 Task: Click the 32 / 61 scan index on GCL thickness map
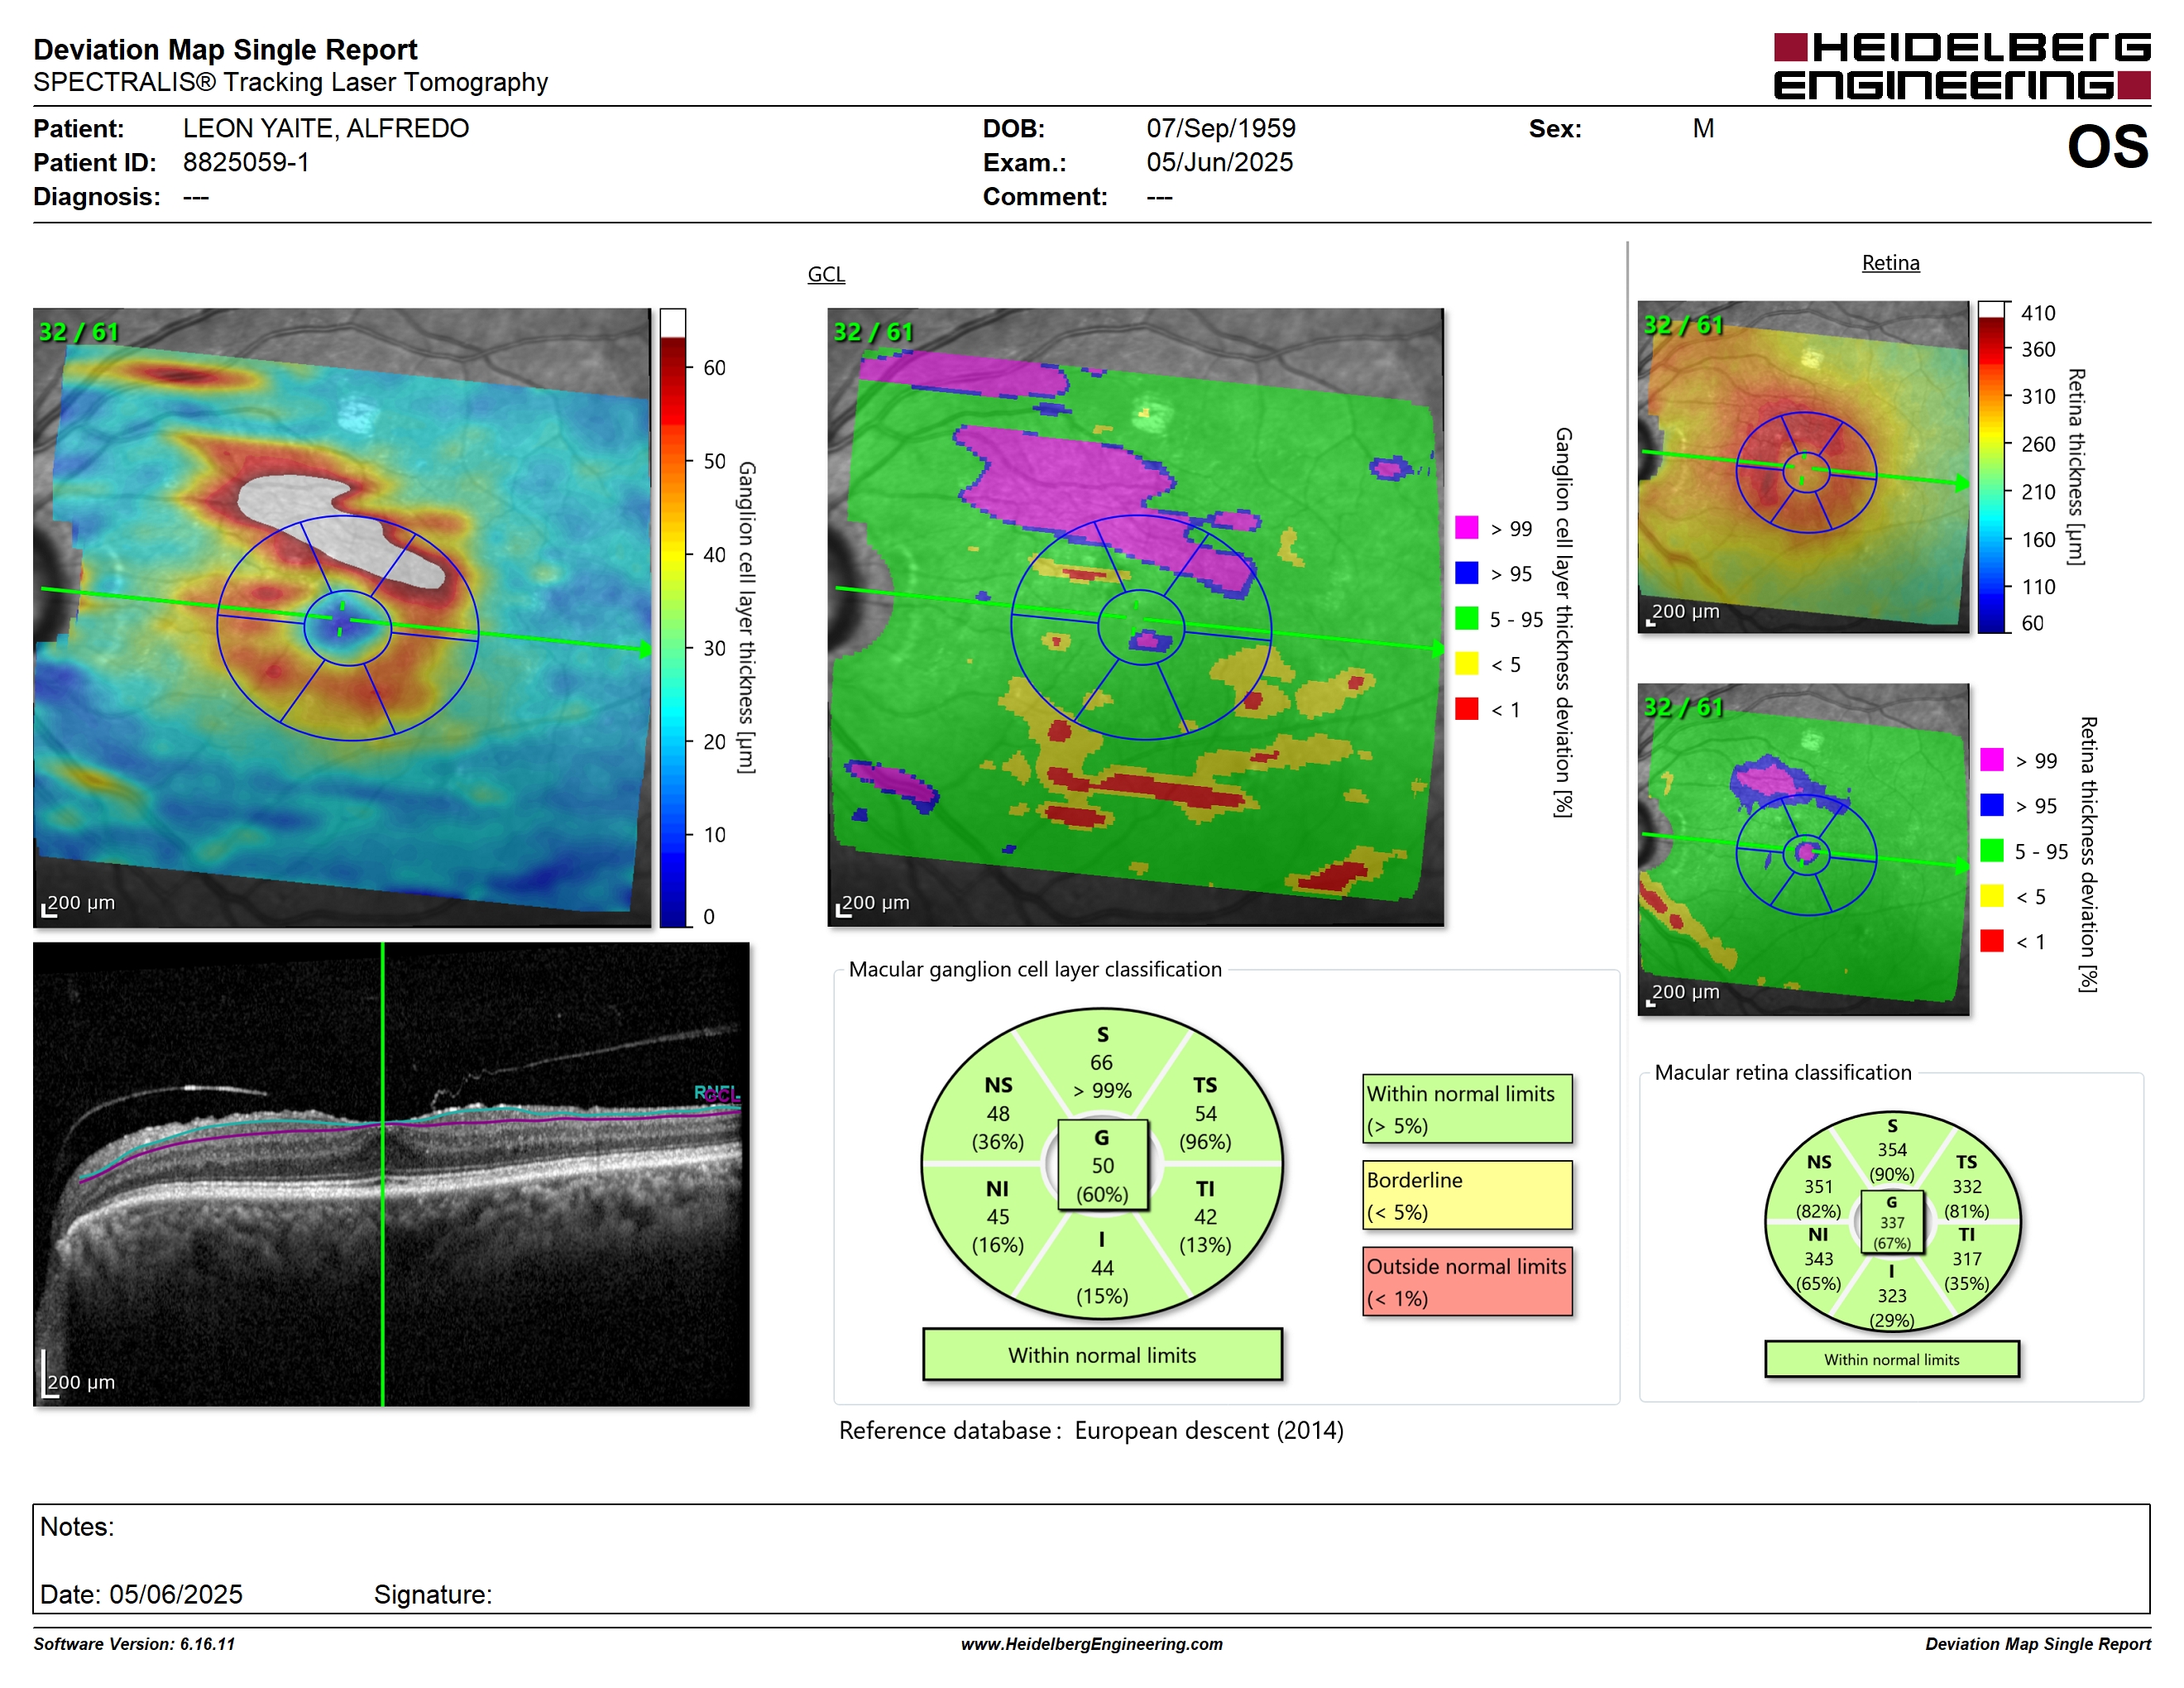pyautogui.click(x=78, y=331)
